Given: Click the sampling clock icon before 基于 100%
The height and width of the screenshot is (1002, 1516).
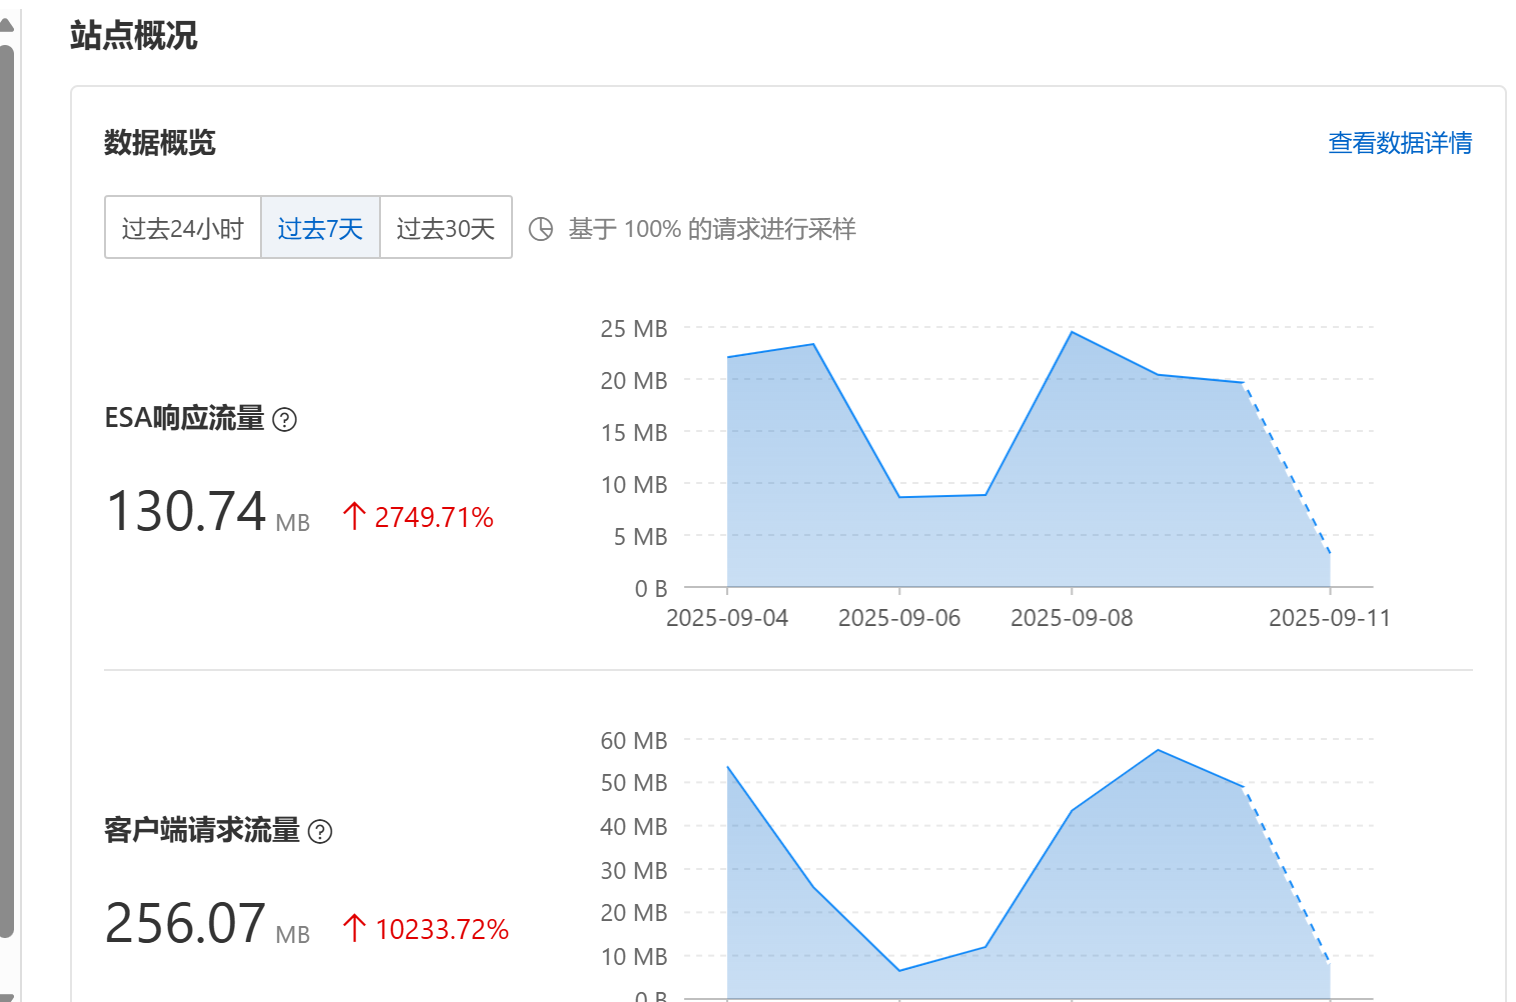Looking at the screenshot, I should coord(541,229).
